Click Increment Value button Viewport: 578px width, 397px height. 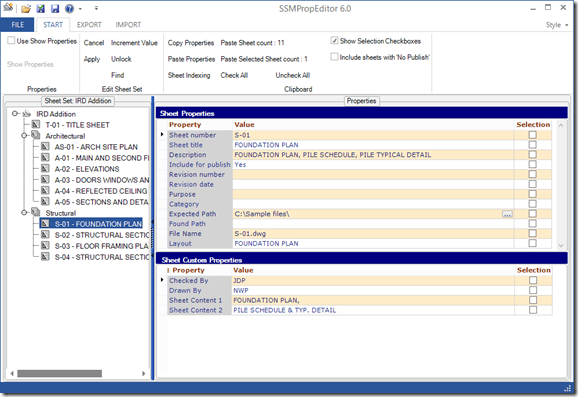coord(134,43)
